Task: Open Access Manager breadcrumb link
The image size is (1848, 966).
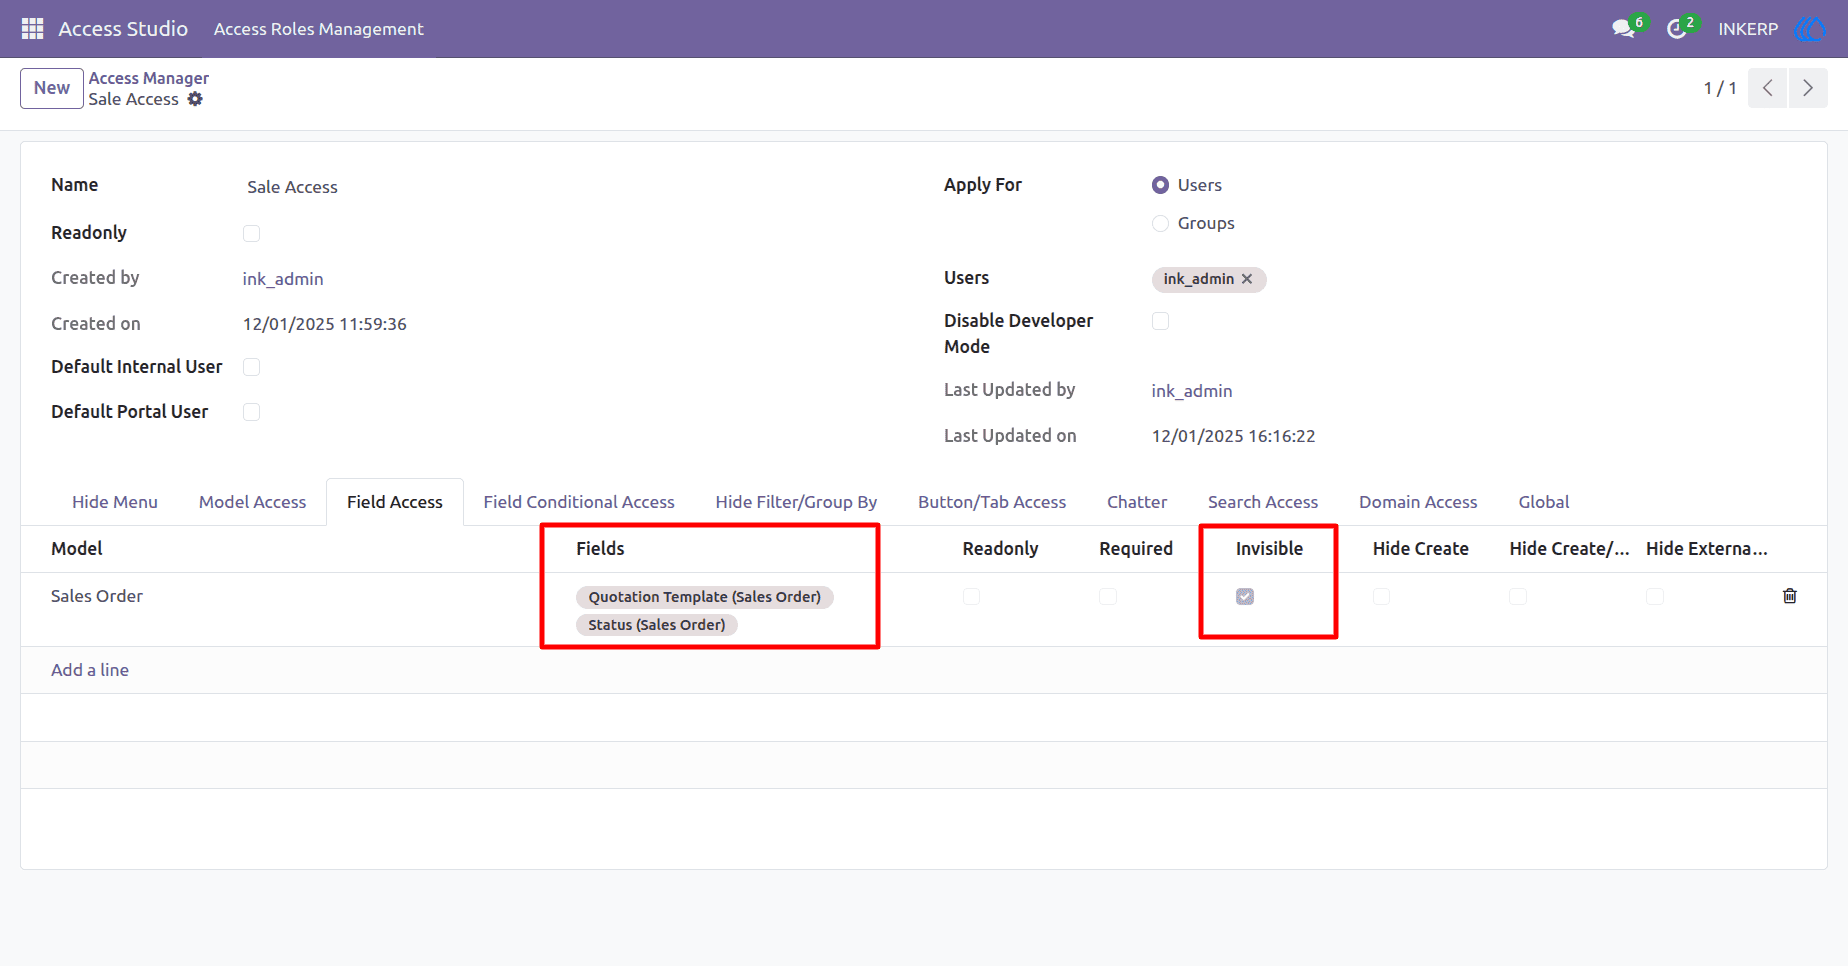Action: click(x=149, y=78)
